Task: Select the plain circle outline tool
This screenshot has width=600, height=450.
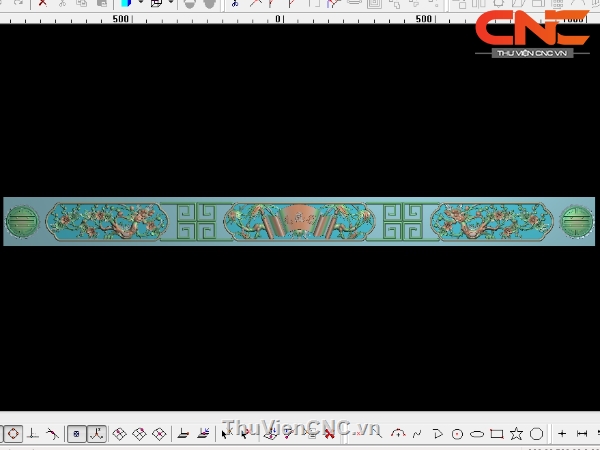Action: pos(536,434)
